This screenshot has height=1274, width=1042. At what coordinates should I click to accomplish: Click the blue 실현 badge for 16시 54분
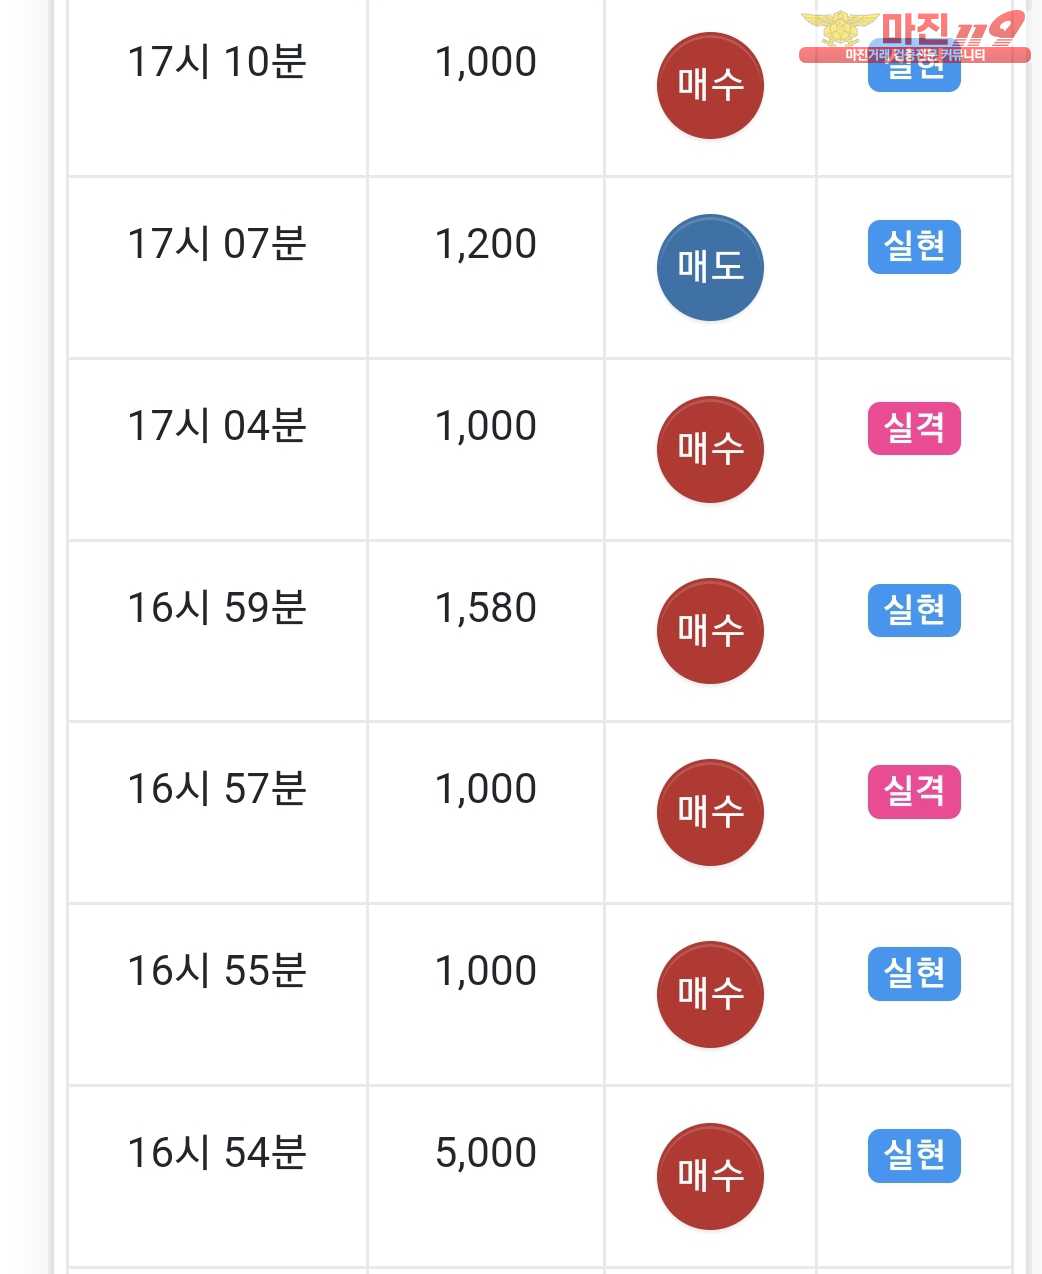914,1156
